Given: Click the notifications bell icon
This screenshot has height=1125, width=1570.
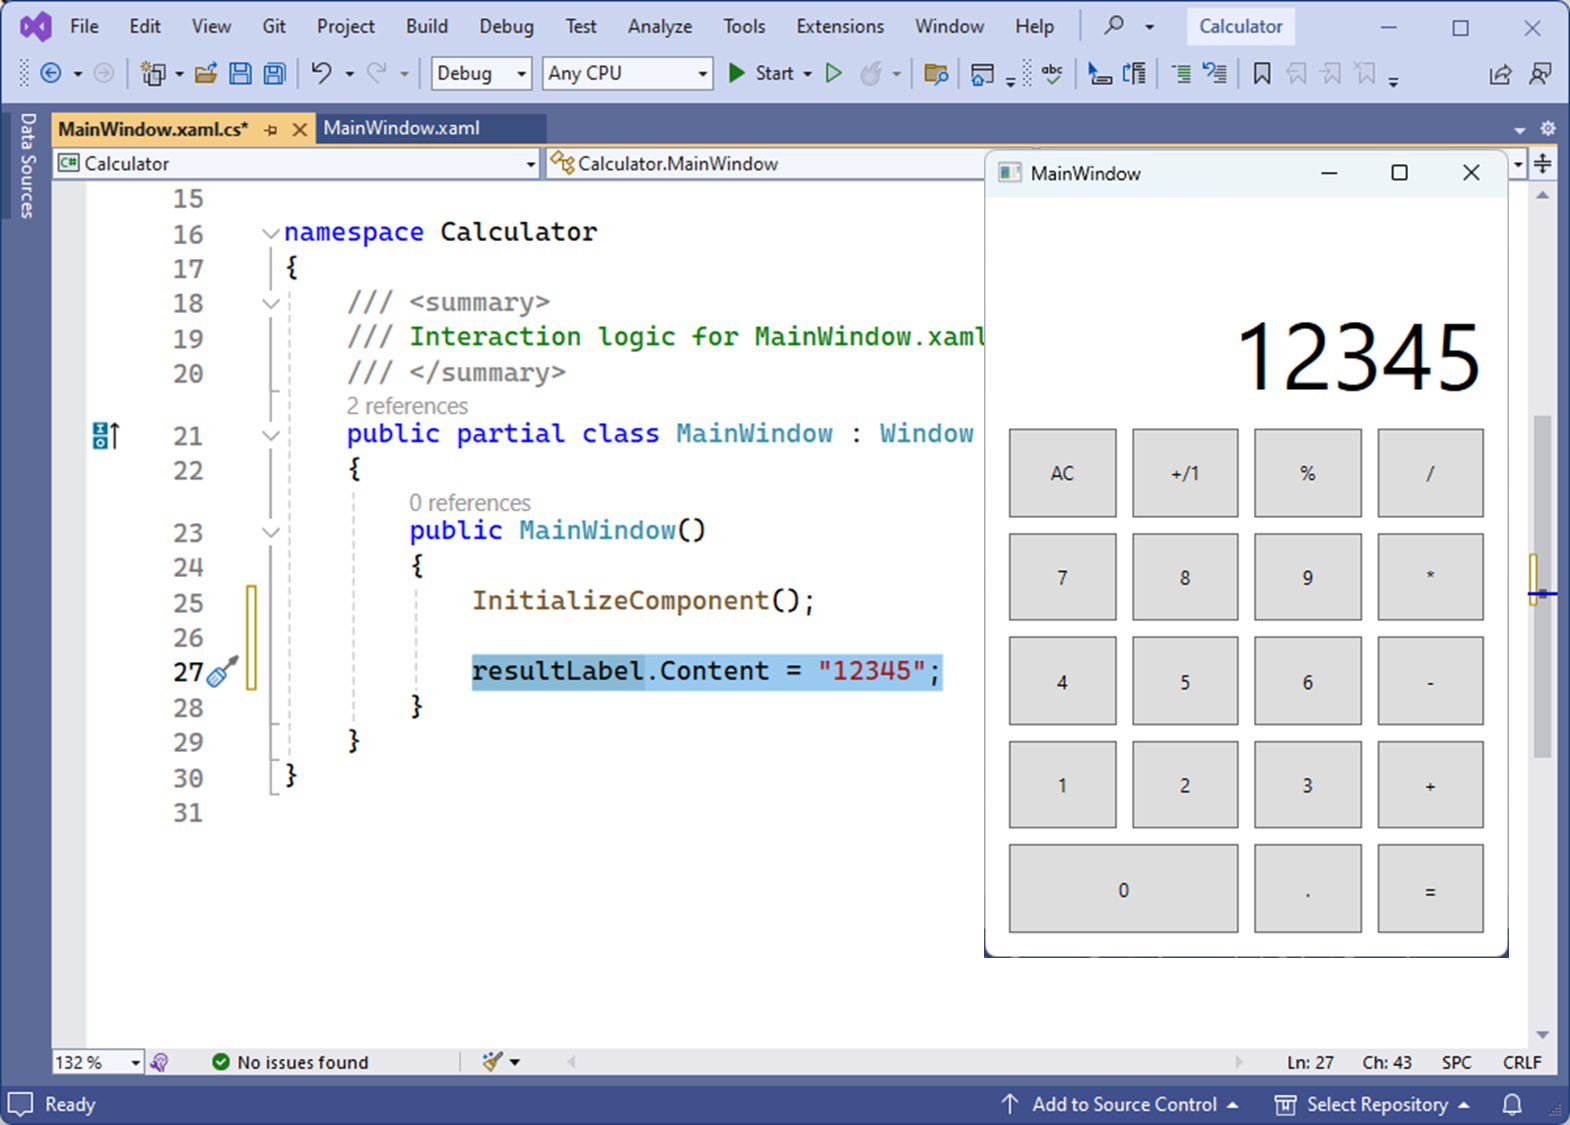Looking at the screenshot, I should pos(1512,1104).
